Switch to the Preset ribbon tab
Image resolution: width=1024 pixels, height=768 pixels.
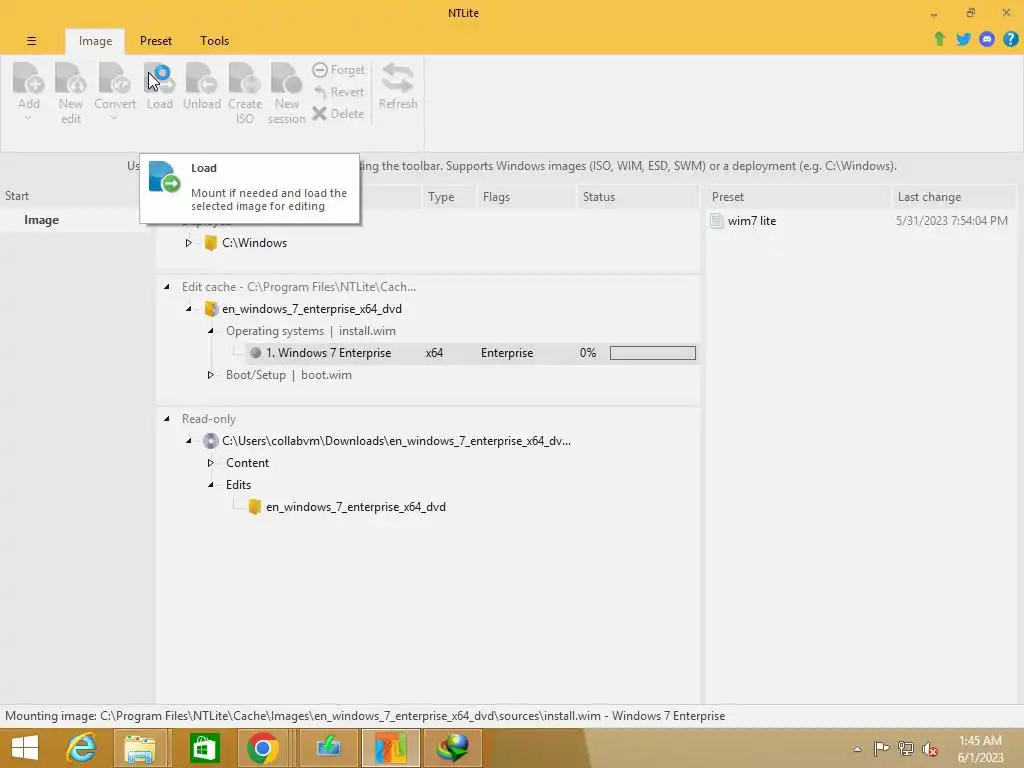pos(155,41)
